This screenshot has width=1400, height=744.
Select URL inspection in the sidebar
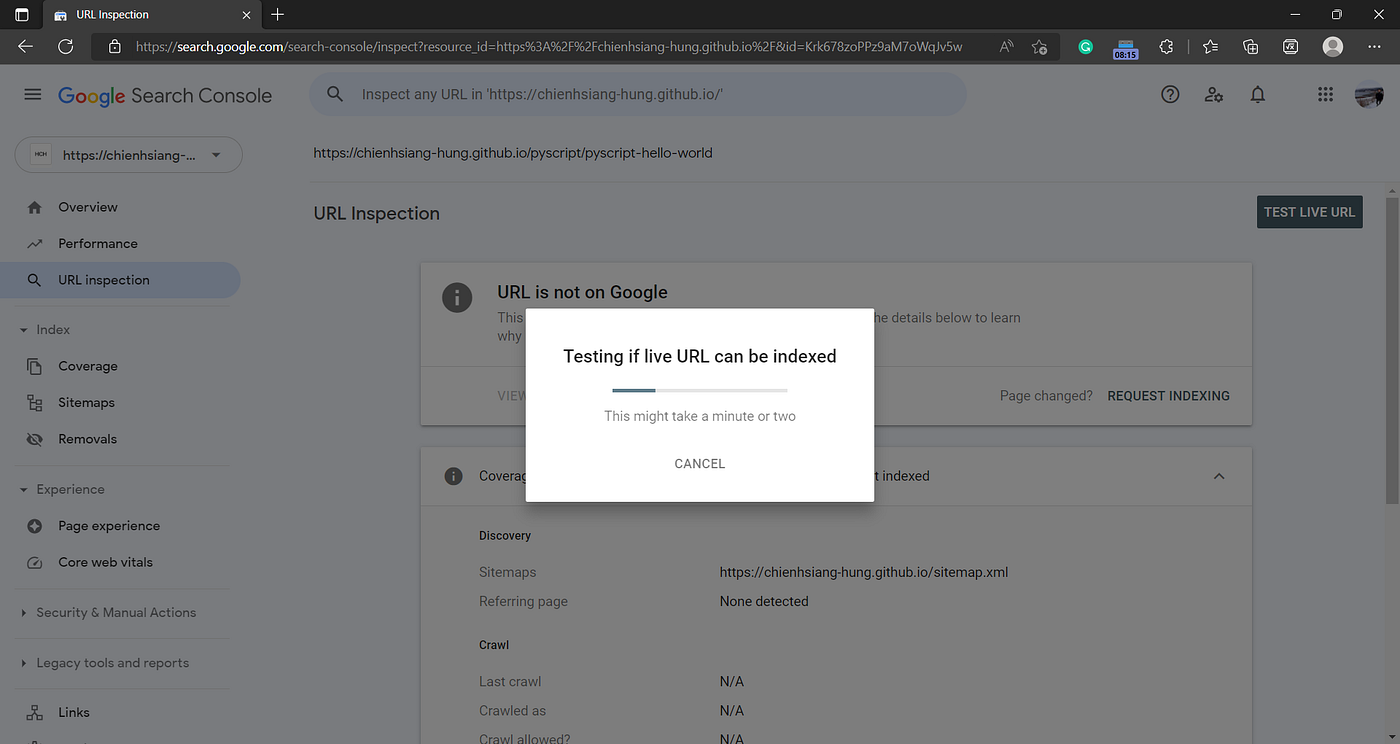point(121,280)
